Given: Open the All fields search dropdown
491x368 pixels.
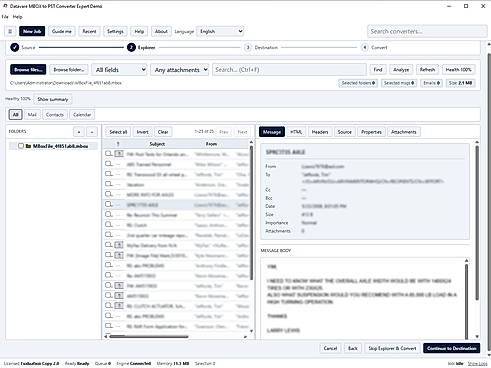Looking at the screenshot, I should pyautogui.click(x=119, y=70).
